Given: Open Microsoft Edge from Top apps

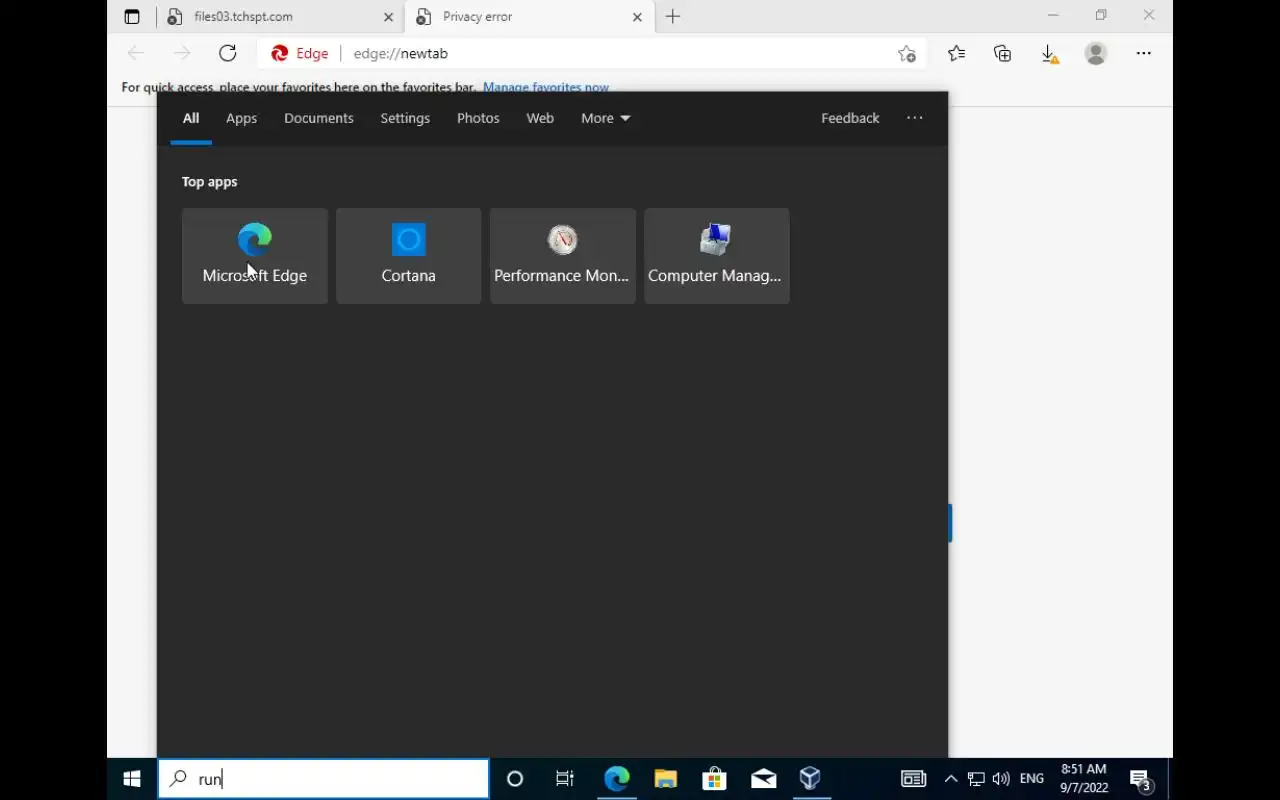Looking at the screenshot, I should pyautogui.click(x=255, y=256).
